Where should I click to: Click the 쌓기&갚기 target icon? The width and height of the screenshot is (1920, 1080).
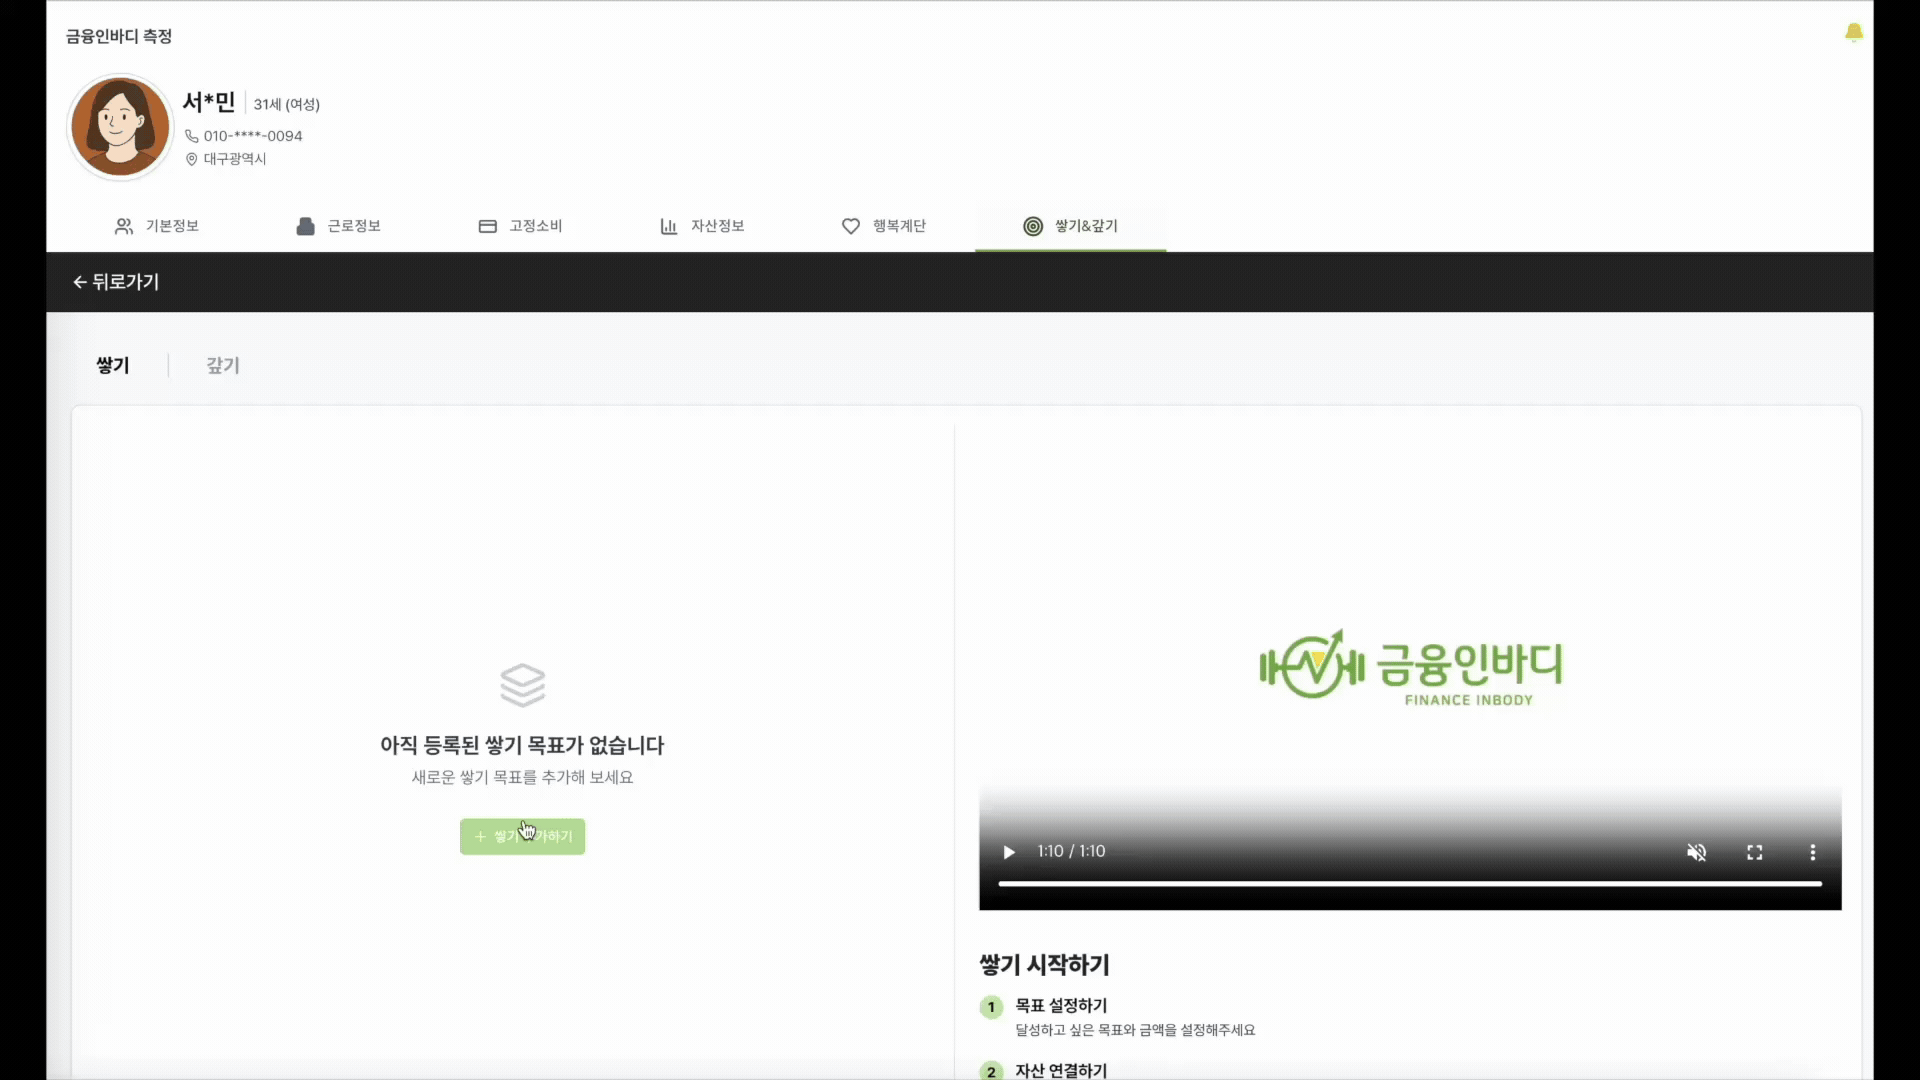pyautogui.click(x=1033, y=226)
